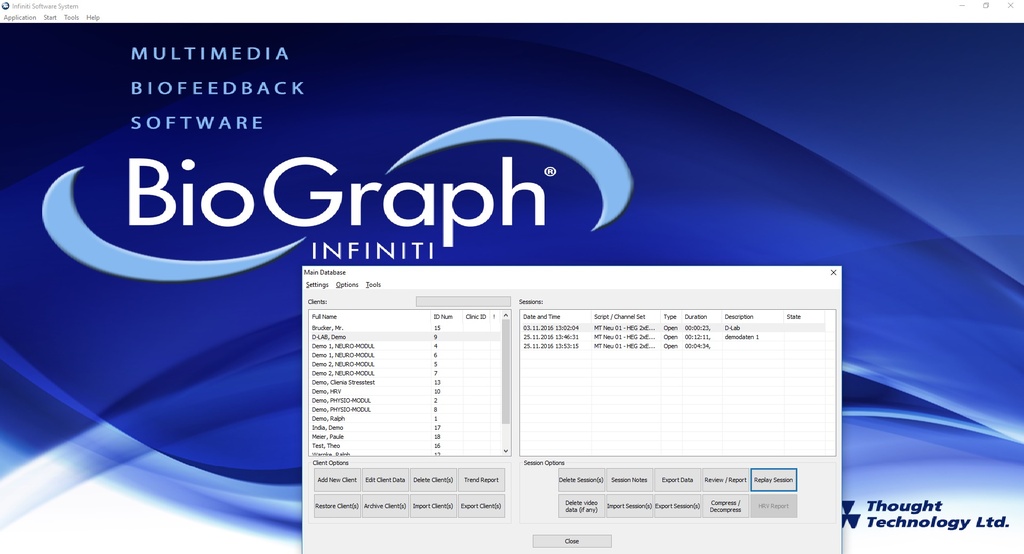Click Edit Client Data button
The width and height of the screenshot is (1024, 554).
(x=385, y=480)
